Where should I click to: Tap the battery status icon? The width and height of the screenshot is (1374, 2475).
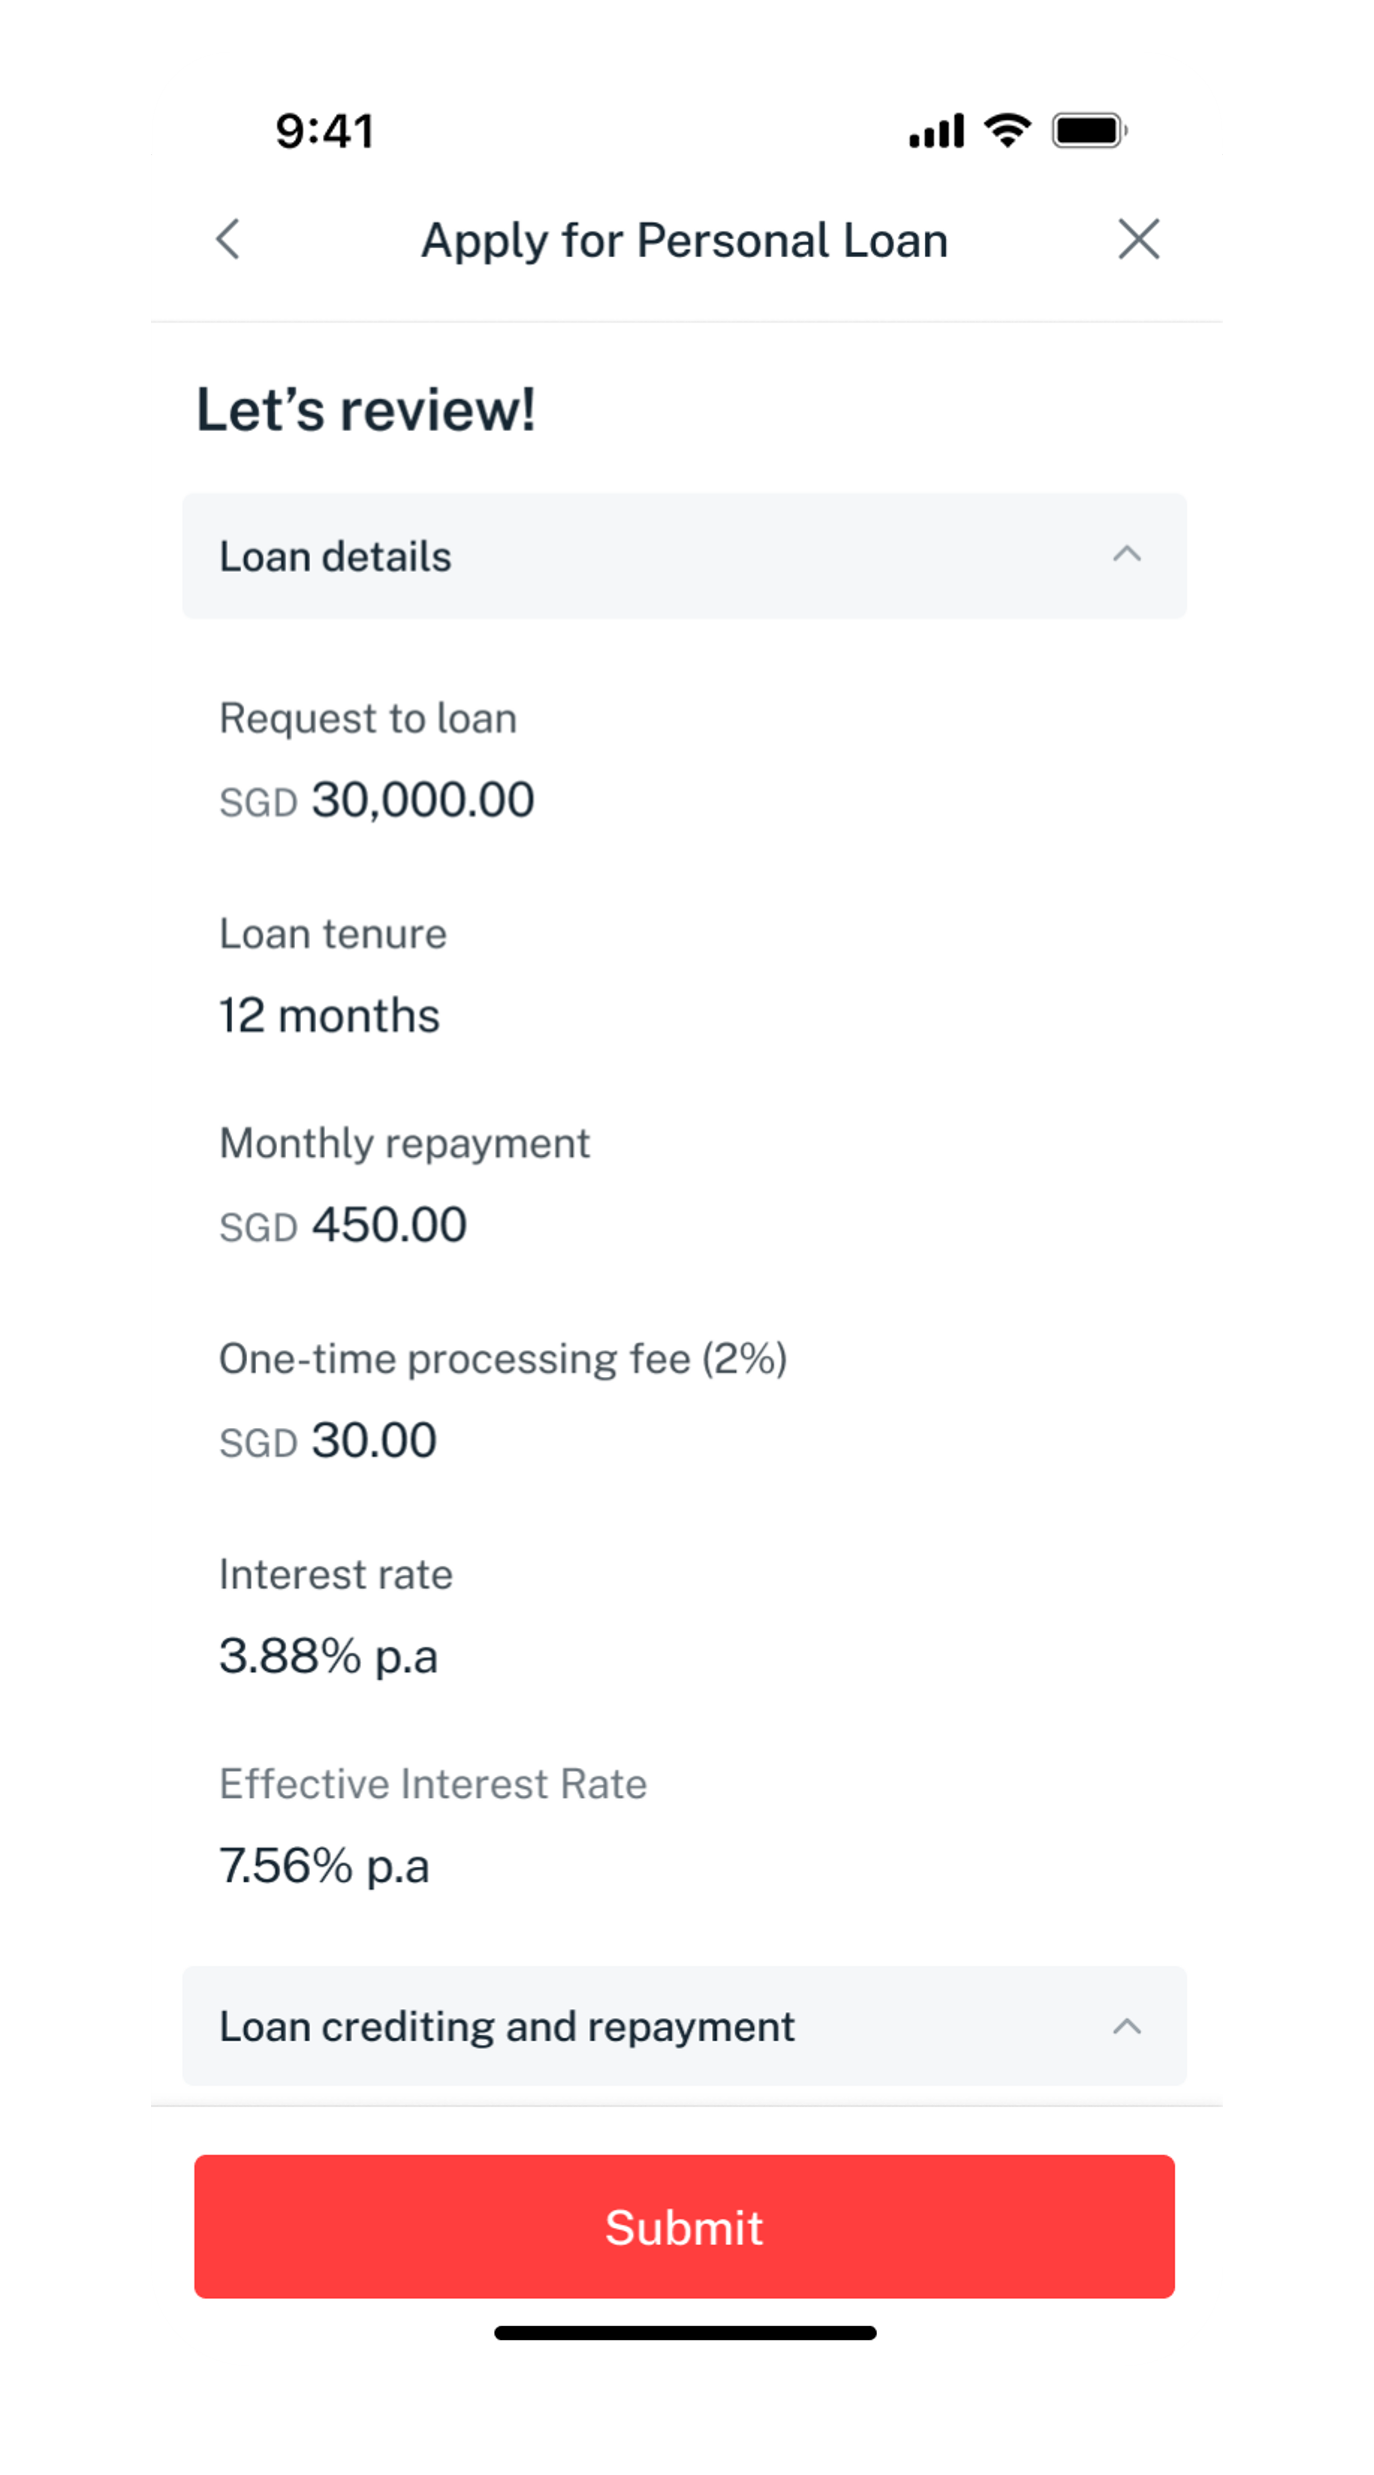[1089, 131]
